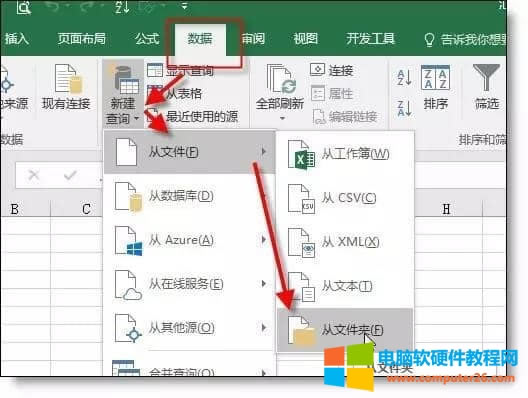
Task: Select column C header
Action: tap(77, 209)
